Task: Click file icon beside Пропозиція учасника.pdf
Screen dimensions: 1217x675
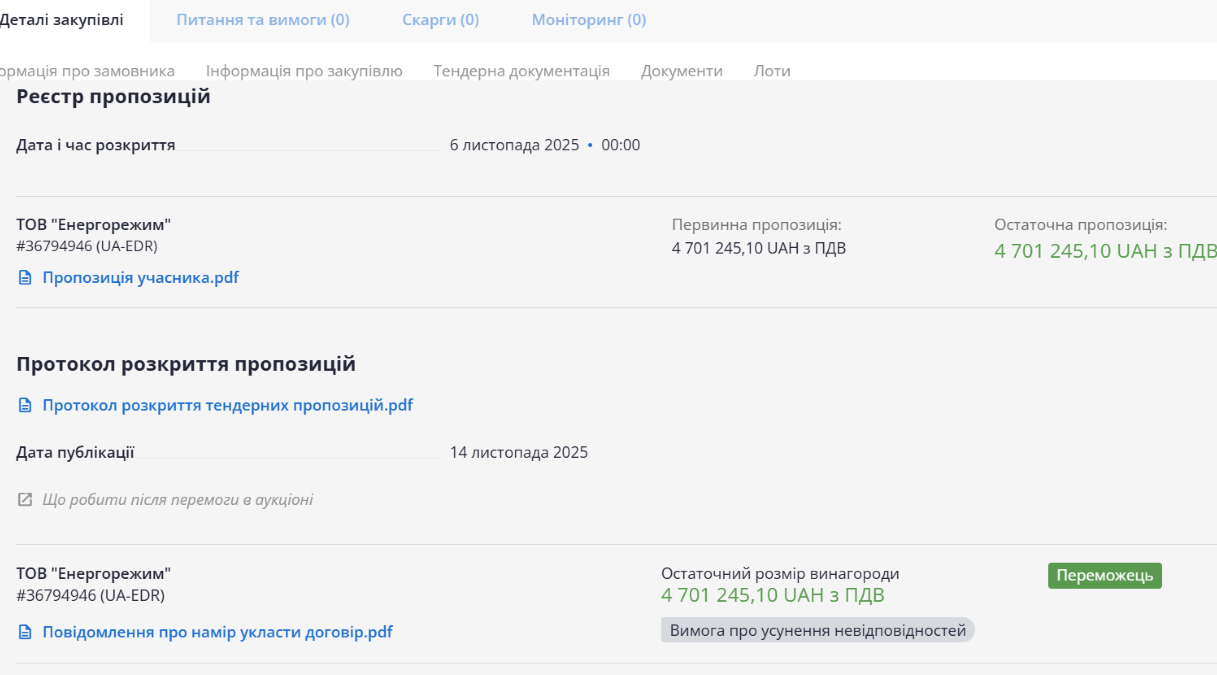Action: pyautogui.click(x=25, y=278)
